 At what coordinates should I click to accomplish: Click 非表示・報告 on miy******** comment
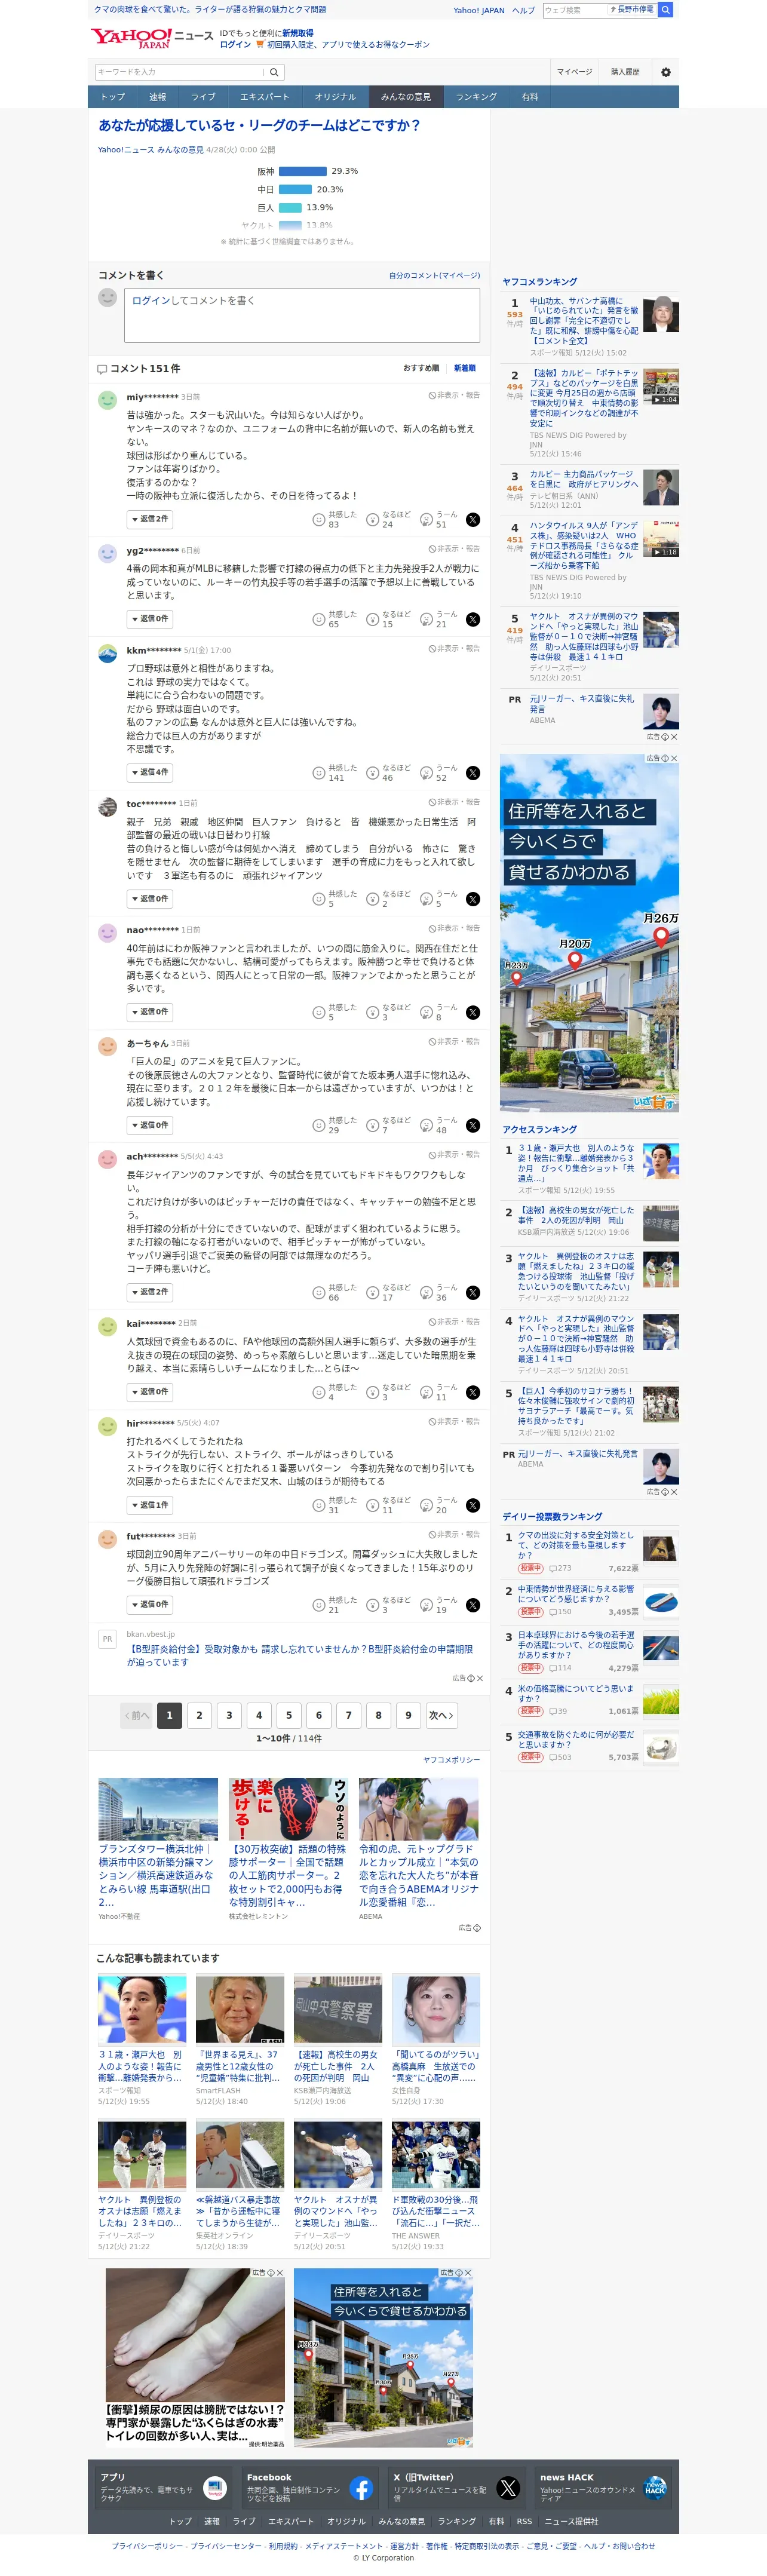[x=454, y=395]
